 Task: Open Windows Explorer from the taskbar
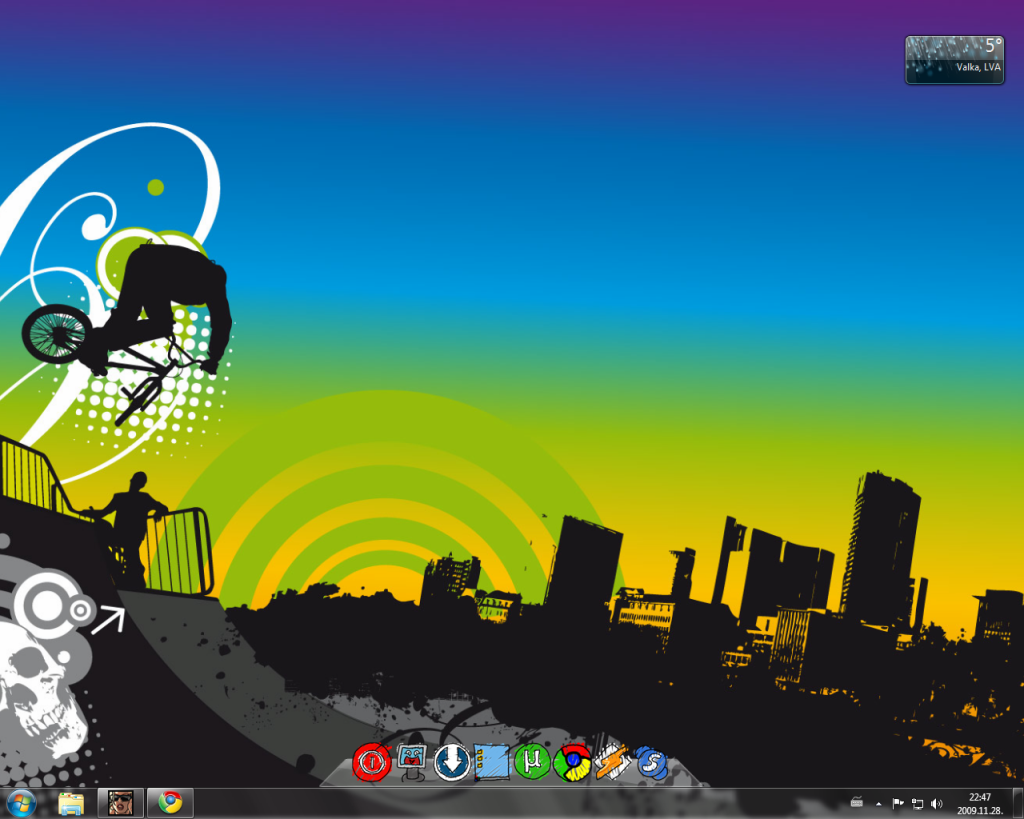(x=71, y=803)
